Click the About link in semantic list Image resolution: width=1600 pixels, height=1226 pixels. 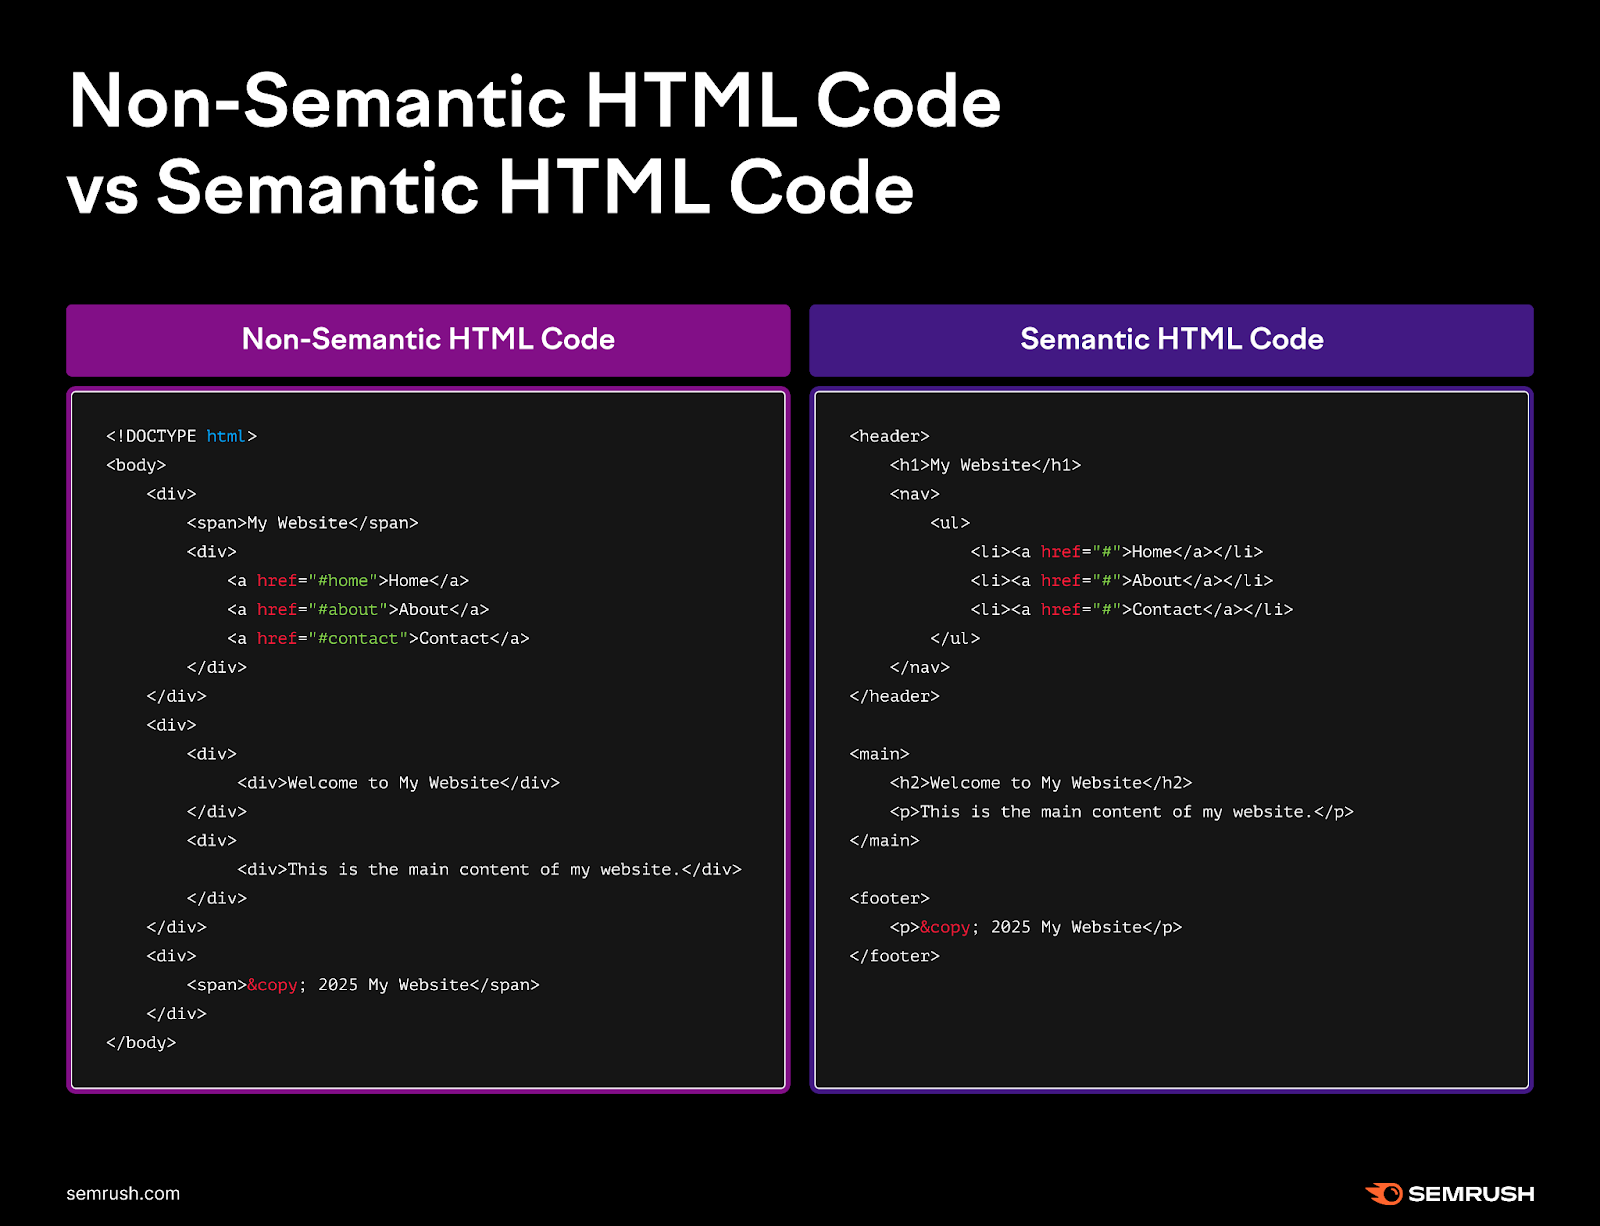point(1155,580)
